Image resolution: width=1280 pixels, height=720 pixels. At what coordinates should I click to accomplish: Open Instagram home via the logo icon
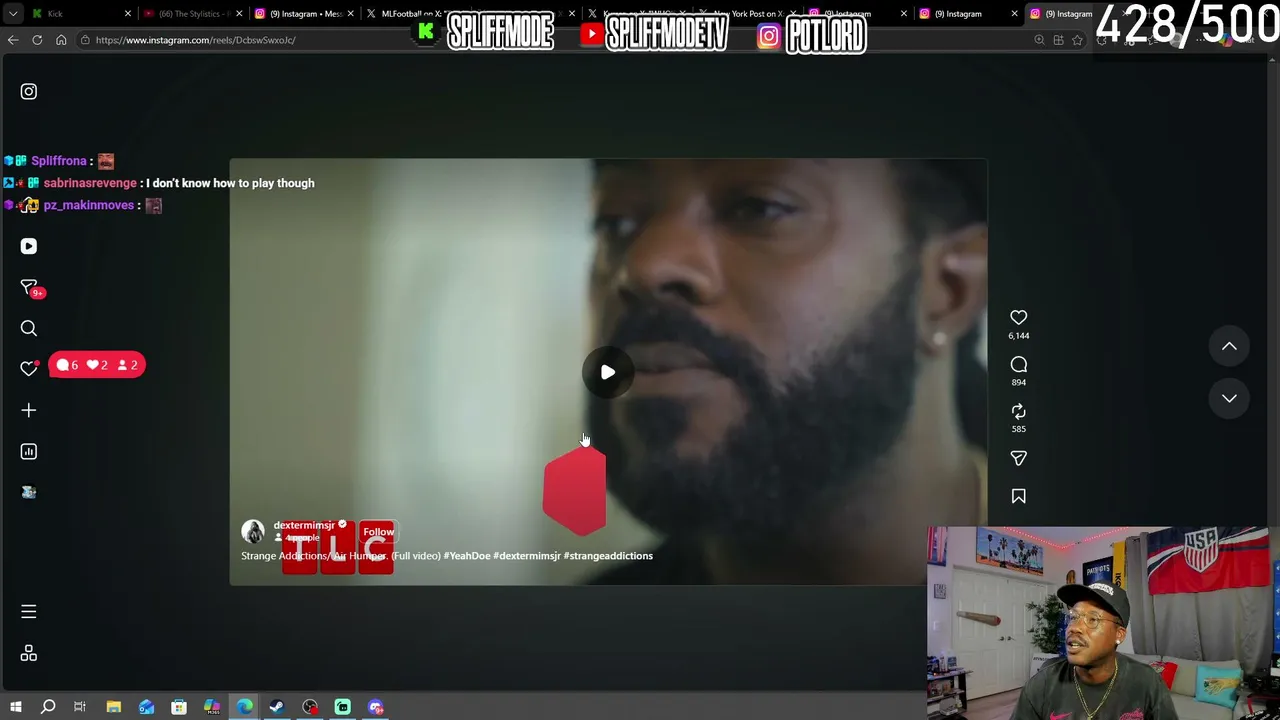29,92
